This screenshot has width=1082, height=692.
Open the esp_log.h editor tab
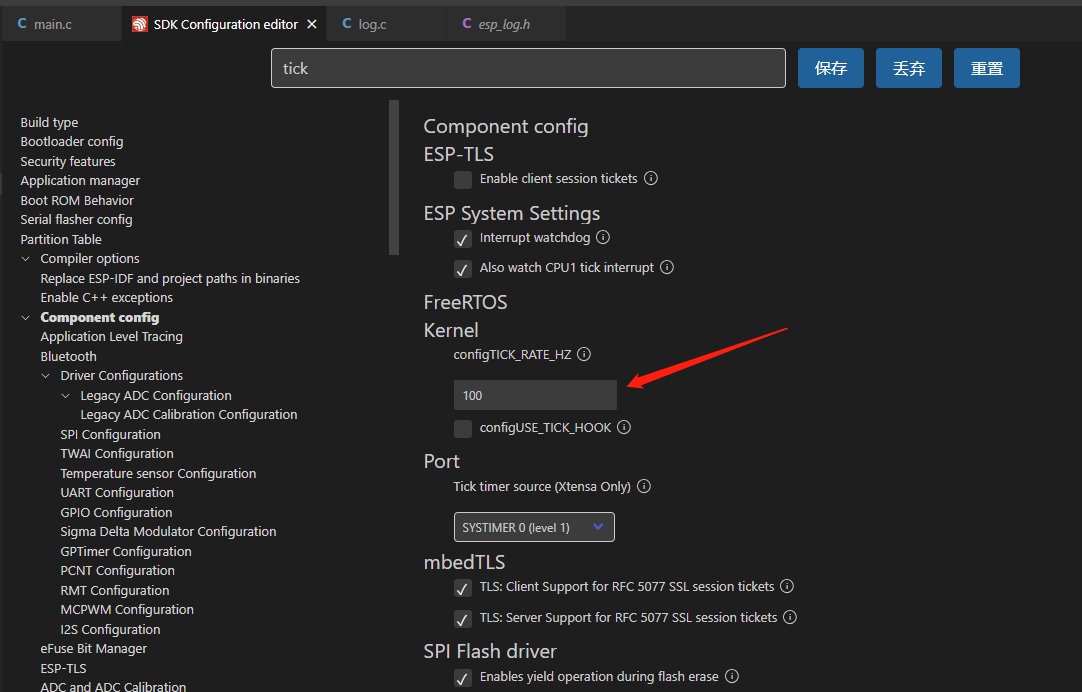503,24
